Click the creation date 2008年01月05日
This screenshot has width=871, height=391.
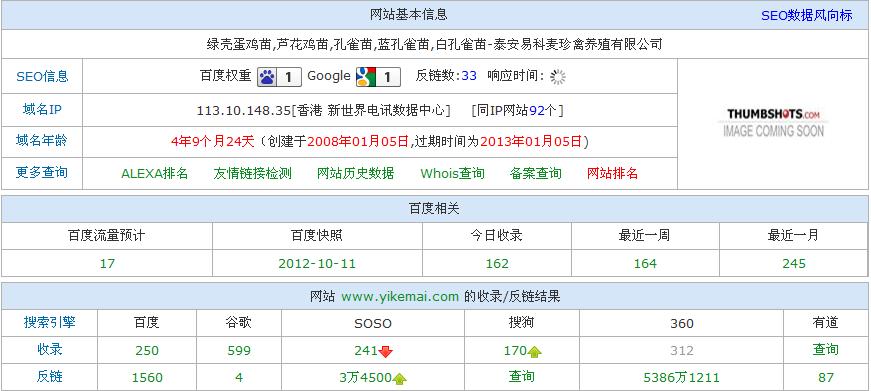pos(358,142)
